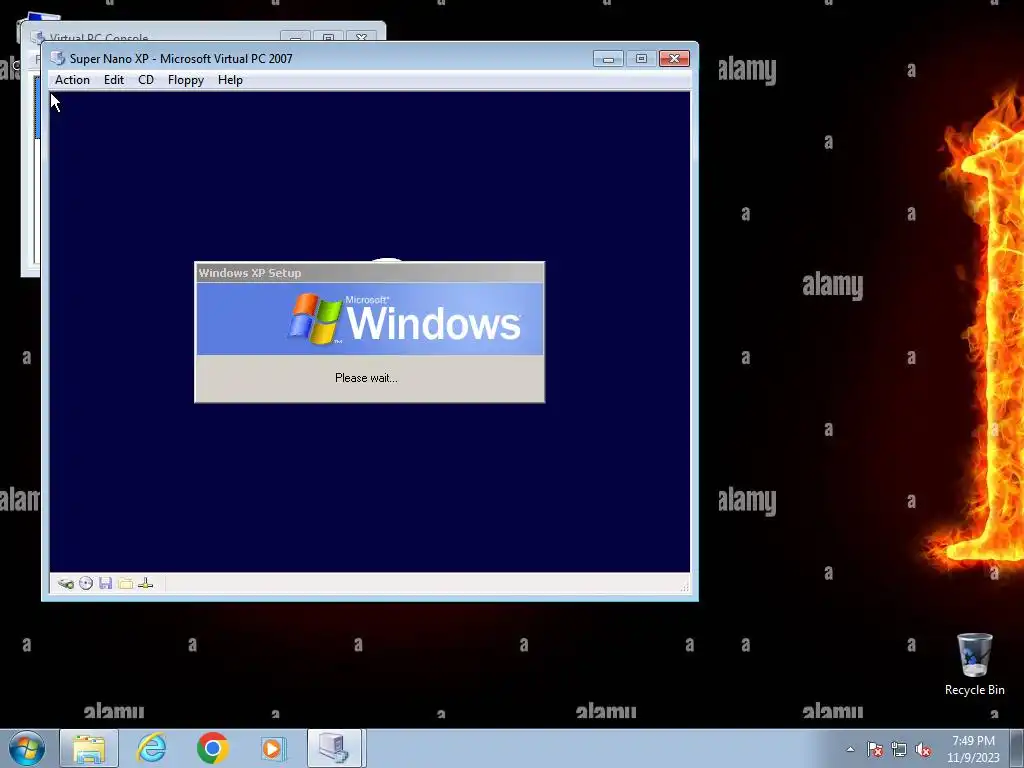Click the shared folders status icon

tap(126, 583)
